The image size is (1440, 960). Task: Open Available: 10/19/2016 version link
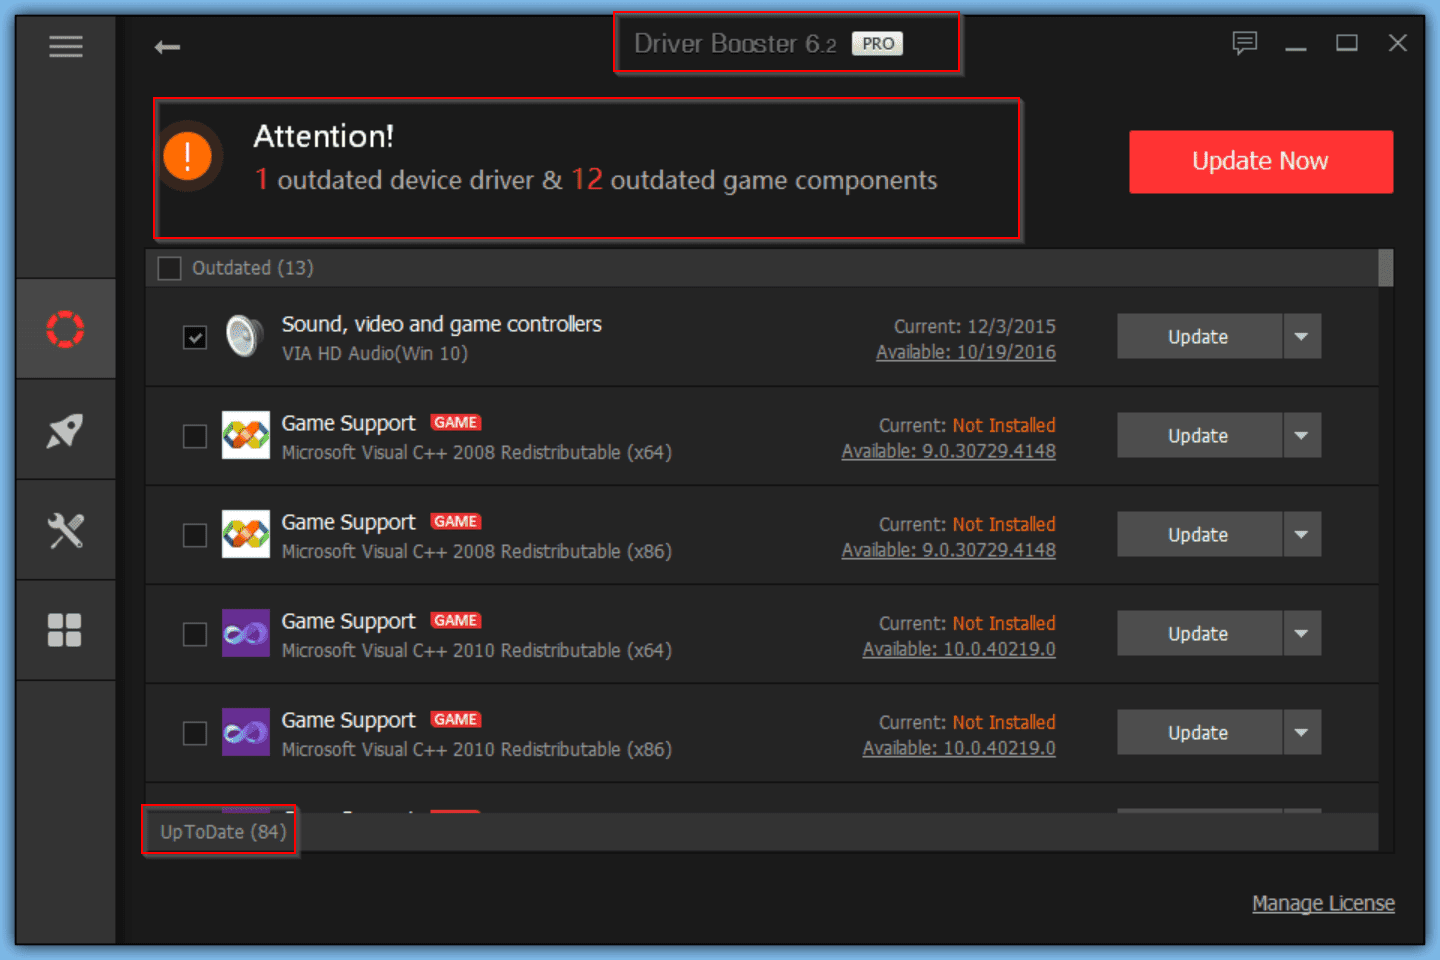[966, 352]
